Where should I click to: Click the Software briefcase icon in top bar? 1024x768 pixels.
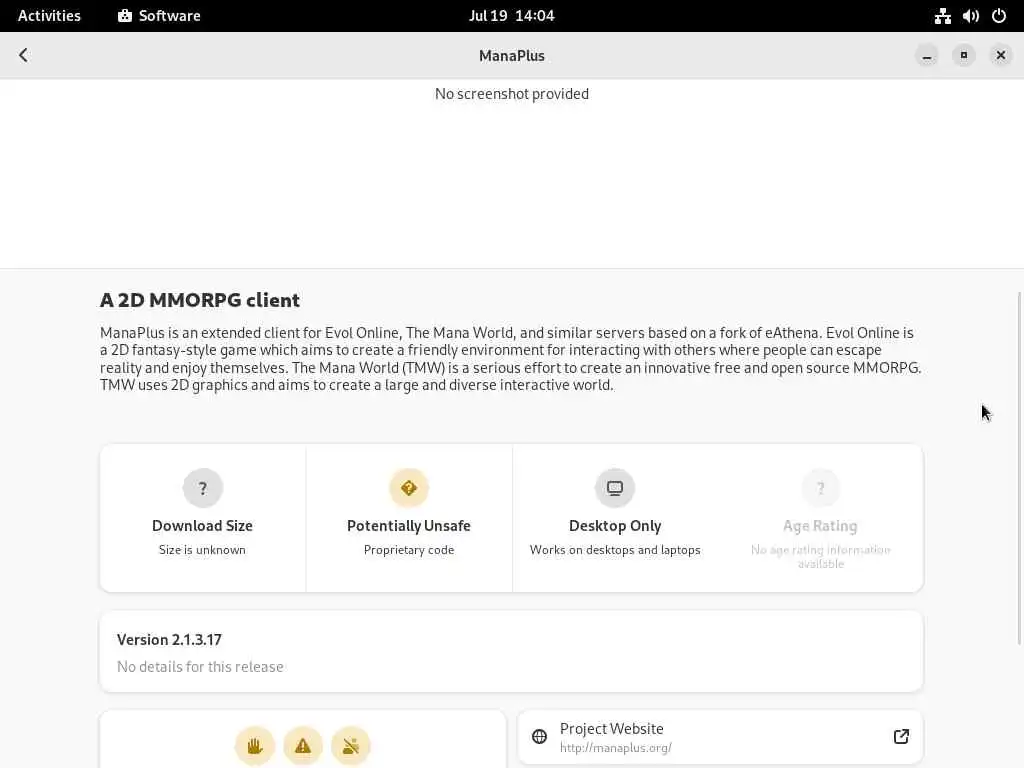pyautogui.click(x=125, y=16)
